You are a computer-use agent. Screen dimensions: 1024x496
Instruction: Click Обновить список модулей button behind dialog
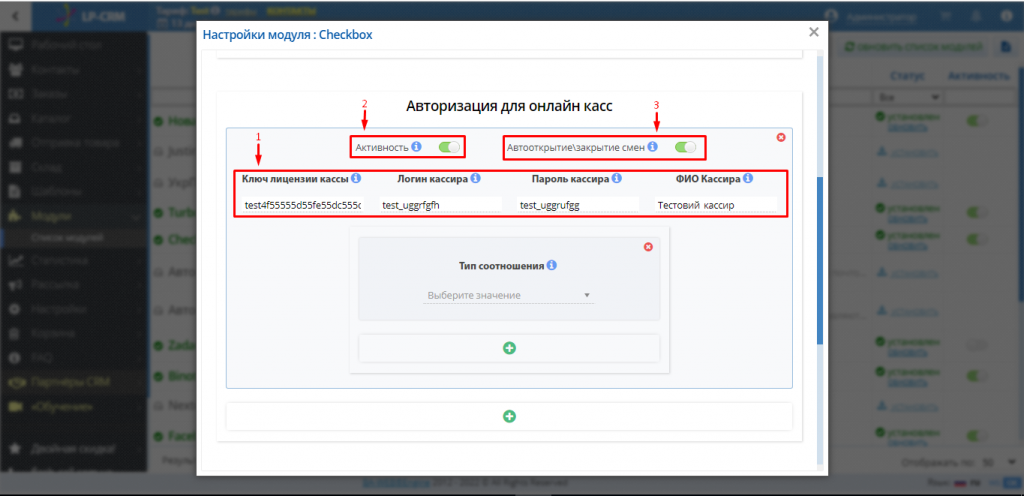coord(913,47)
